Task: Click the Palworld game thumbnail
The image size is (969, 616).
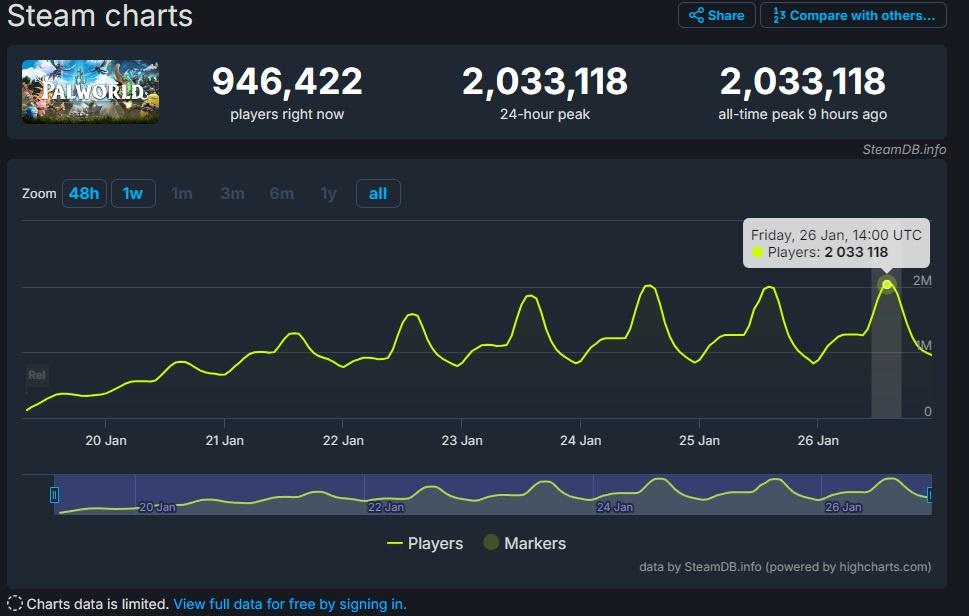Action: (91, 92)
